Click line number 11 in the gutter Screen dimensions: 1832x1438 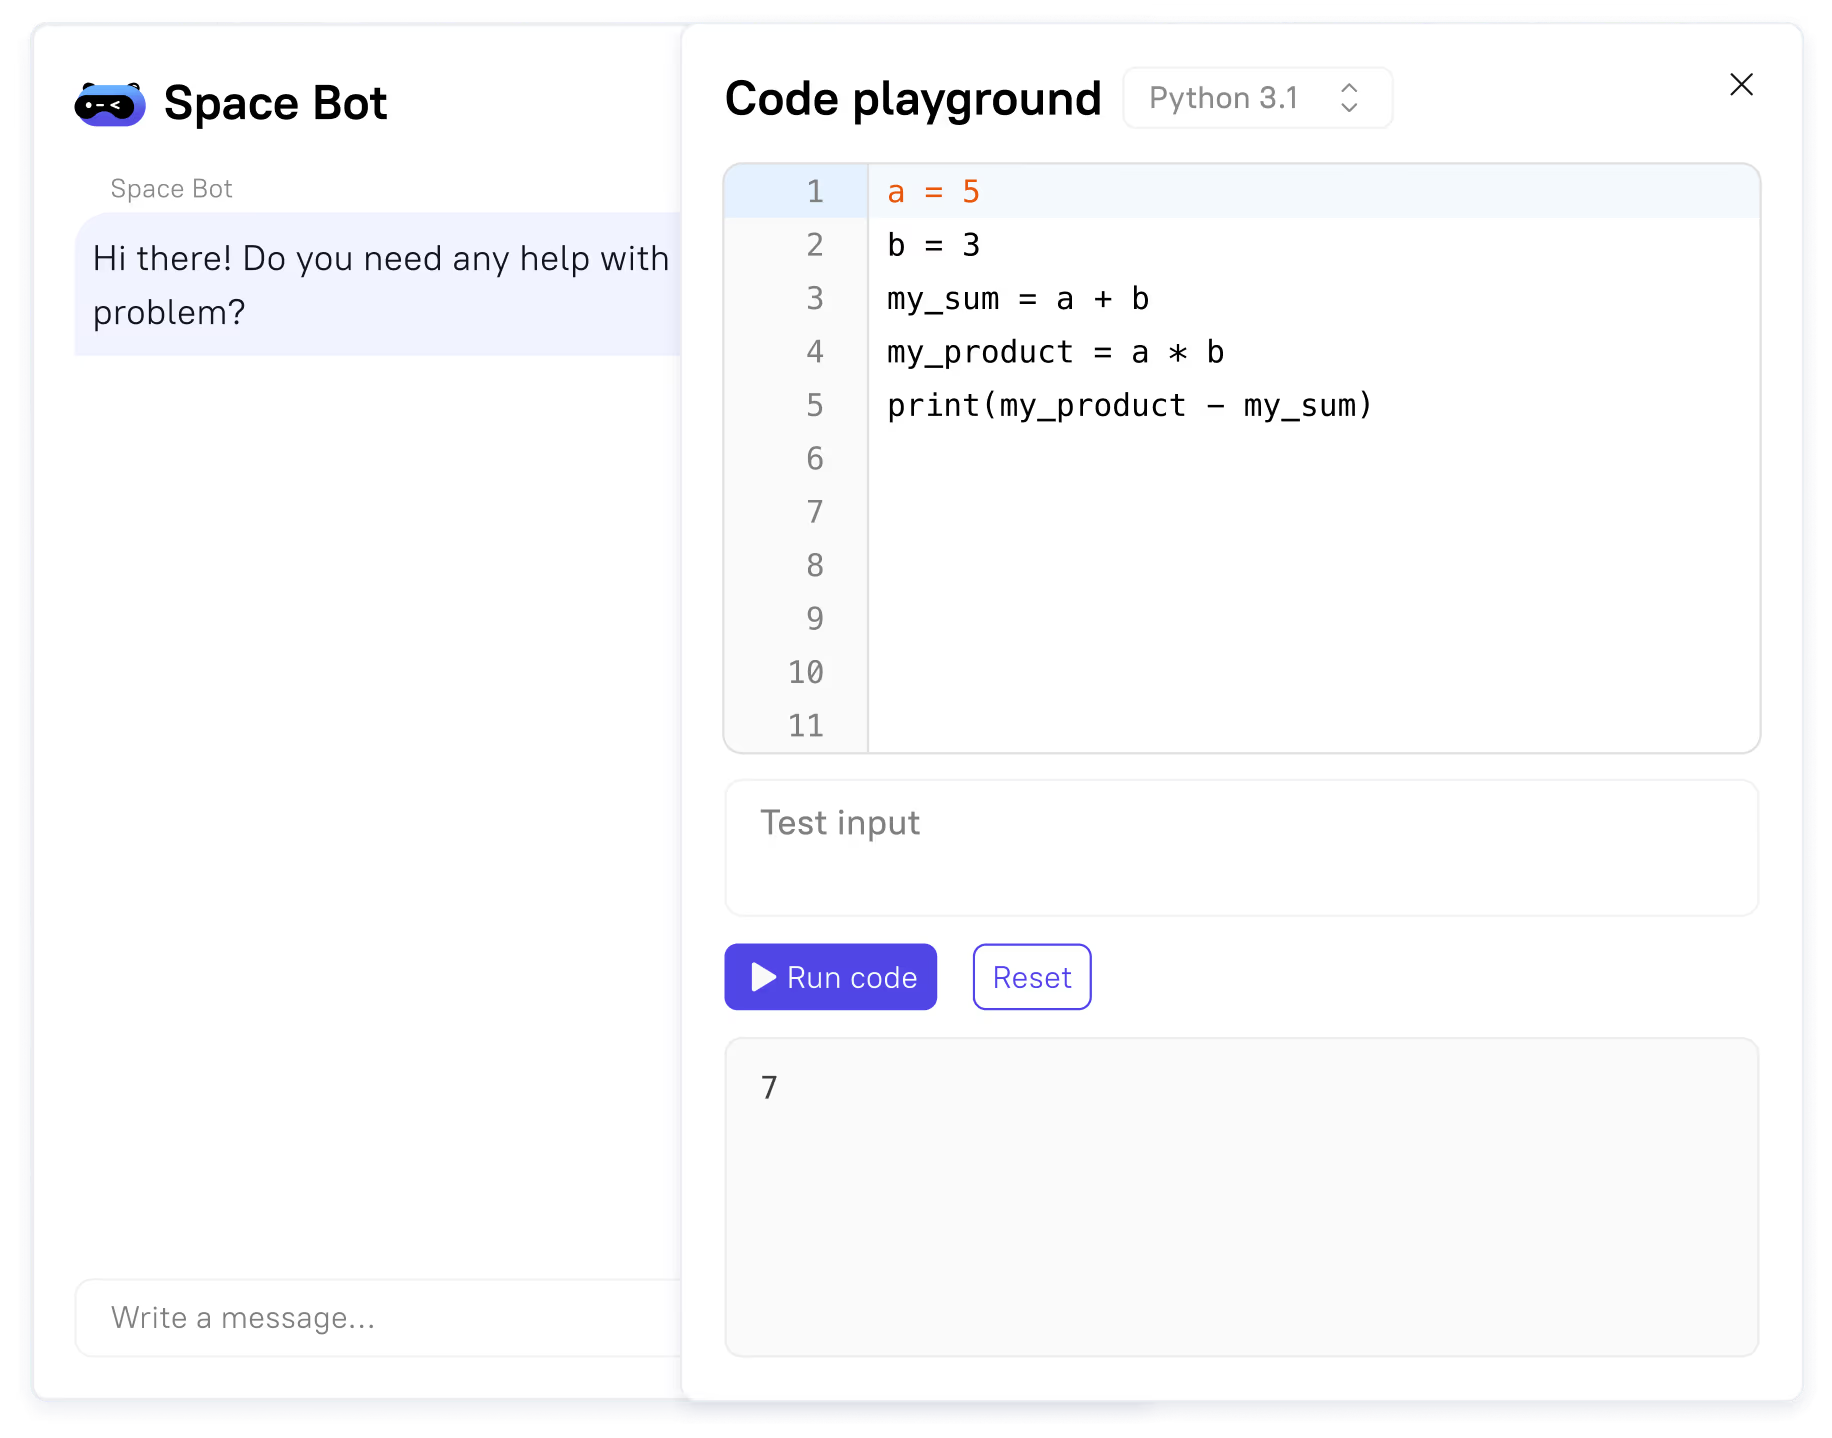tap(806, 726)
